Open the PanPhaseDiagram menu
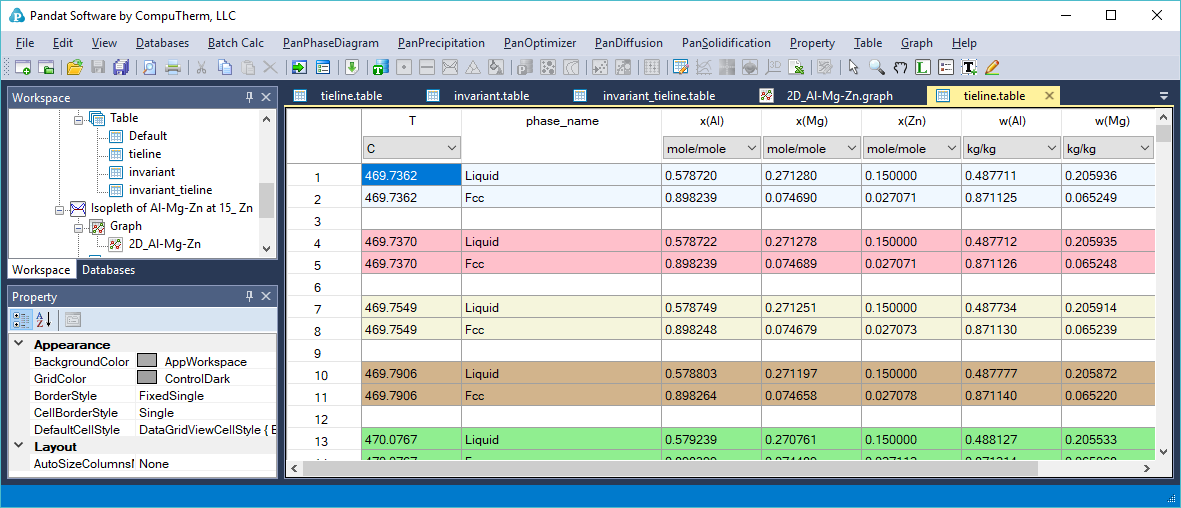The width and height of the screenshot is (1181, 508). pyautogui.click(x=330, y=43)
